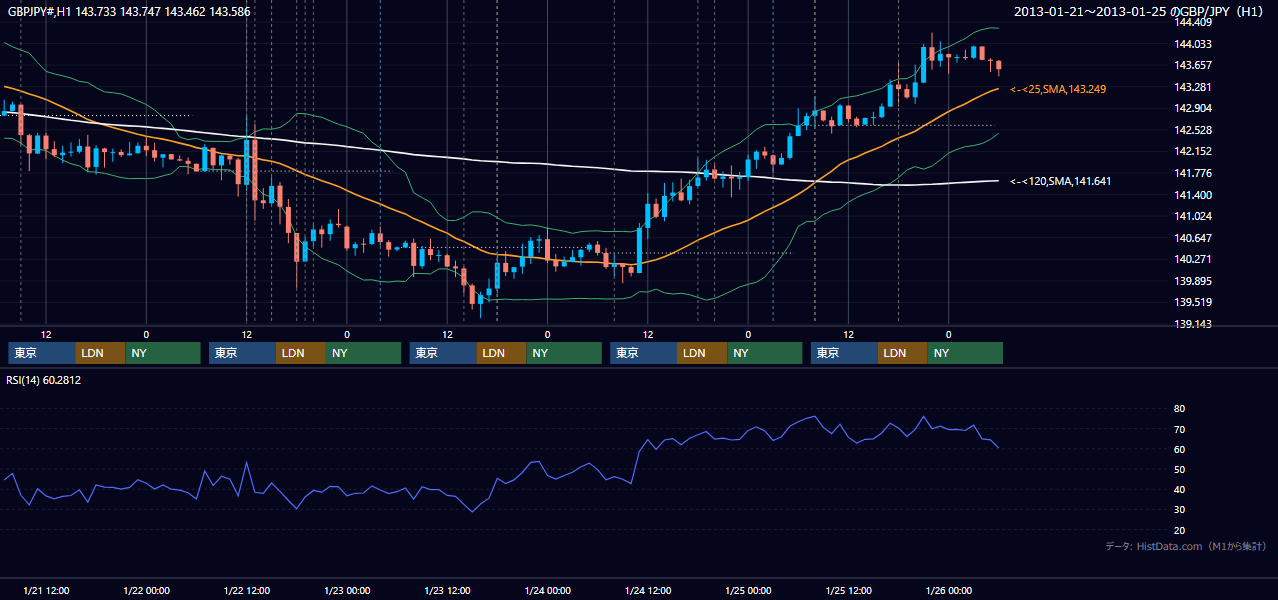This screenshot has height=600, width=1278.
Task: Click price axis label 144.409
Action: click(x=1194, y=22)
